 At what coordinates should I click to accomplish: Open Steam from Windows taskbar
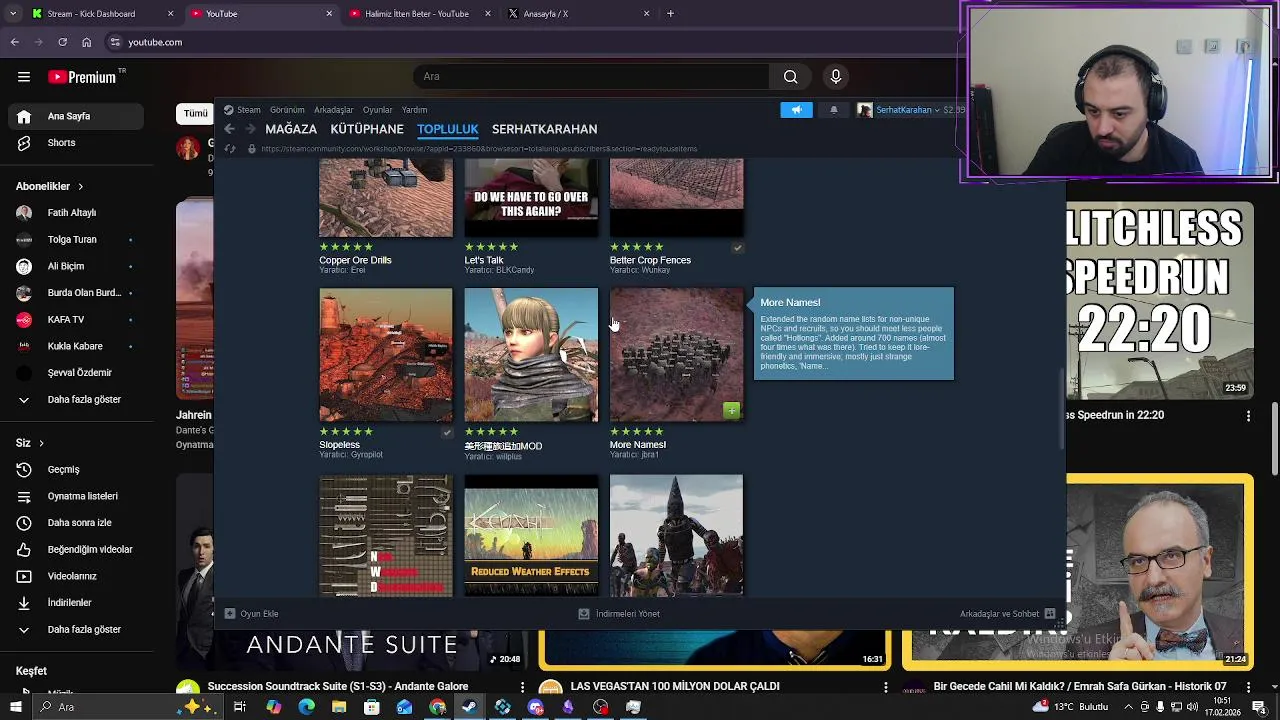click(x=469, y=707)
